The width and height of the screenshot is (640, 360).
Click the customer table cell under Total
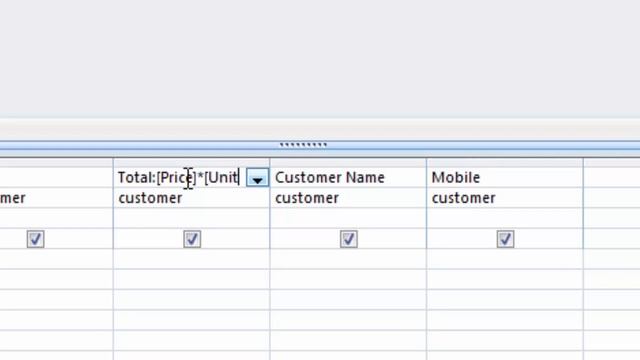pos(191,198)
